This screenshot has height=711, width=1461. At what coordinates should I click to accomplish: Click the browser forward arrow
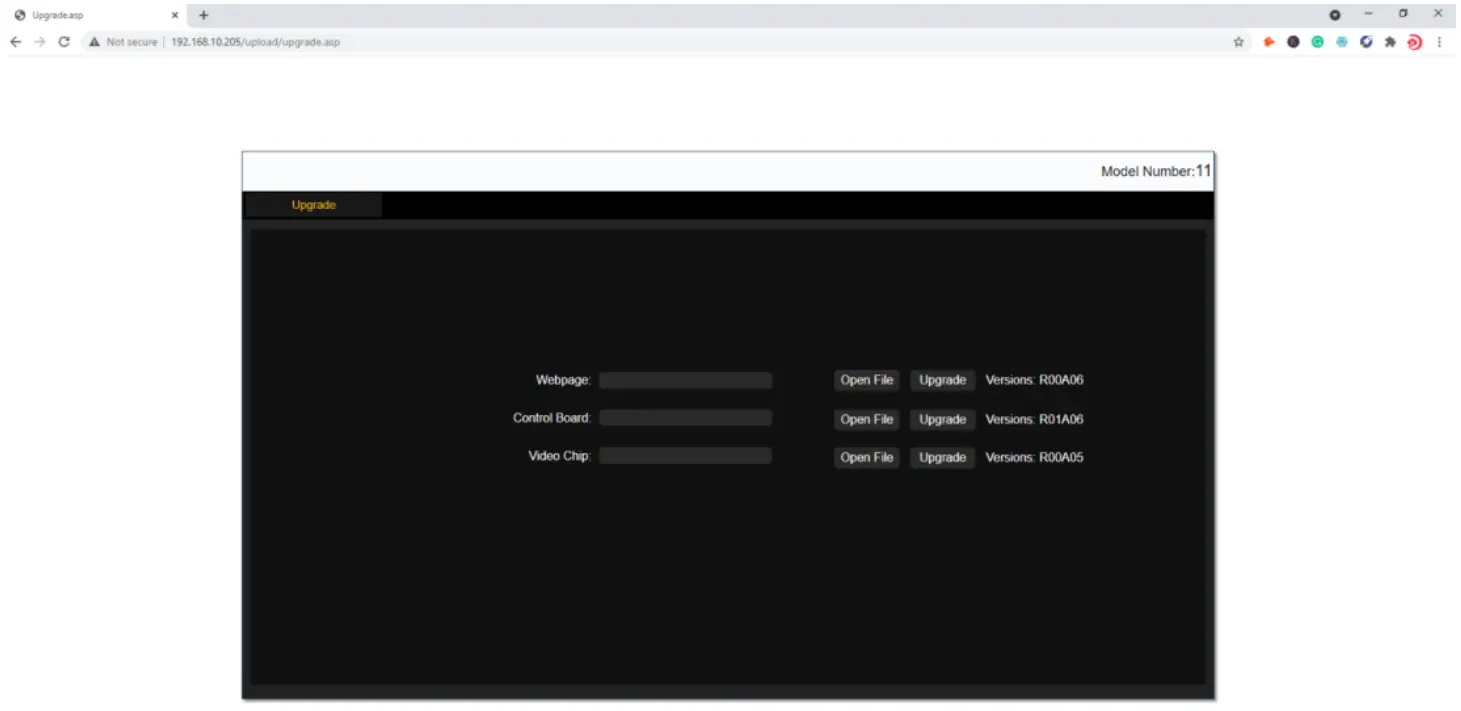[40, 42]
